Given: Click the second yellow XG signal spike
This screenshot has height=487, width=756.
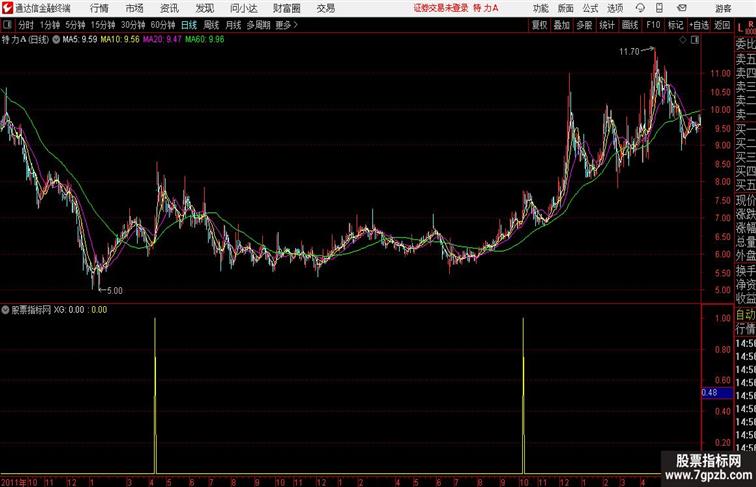Looking at the screenshot, I should click(x=523, y=395).
